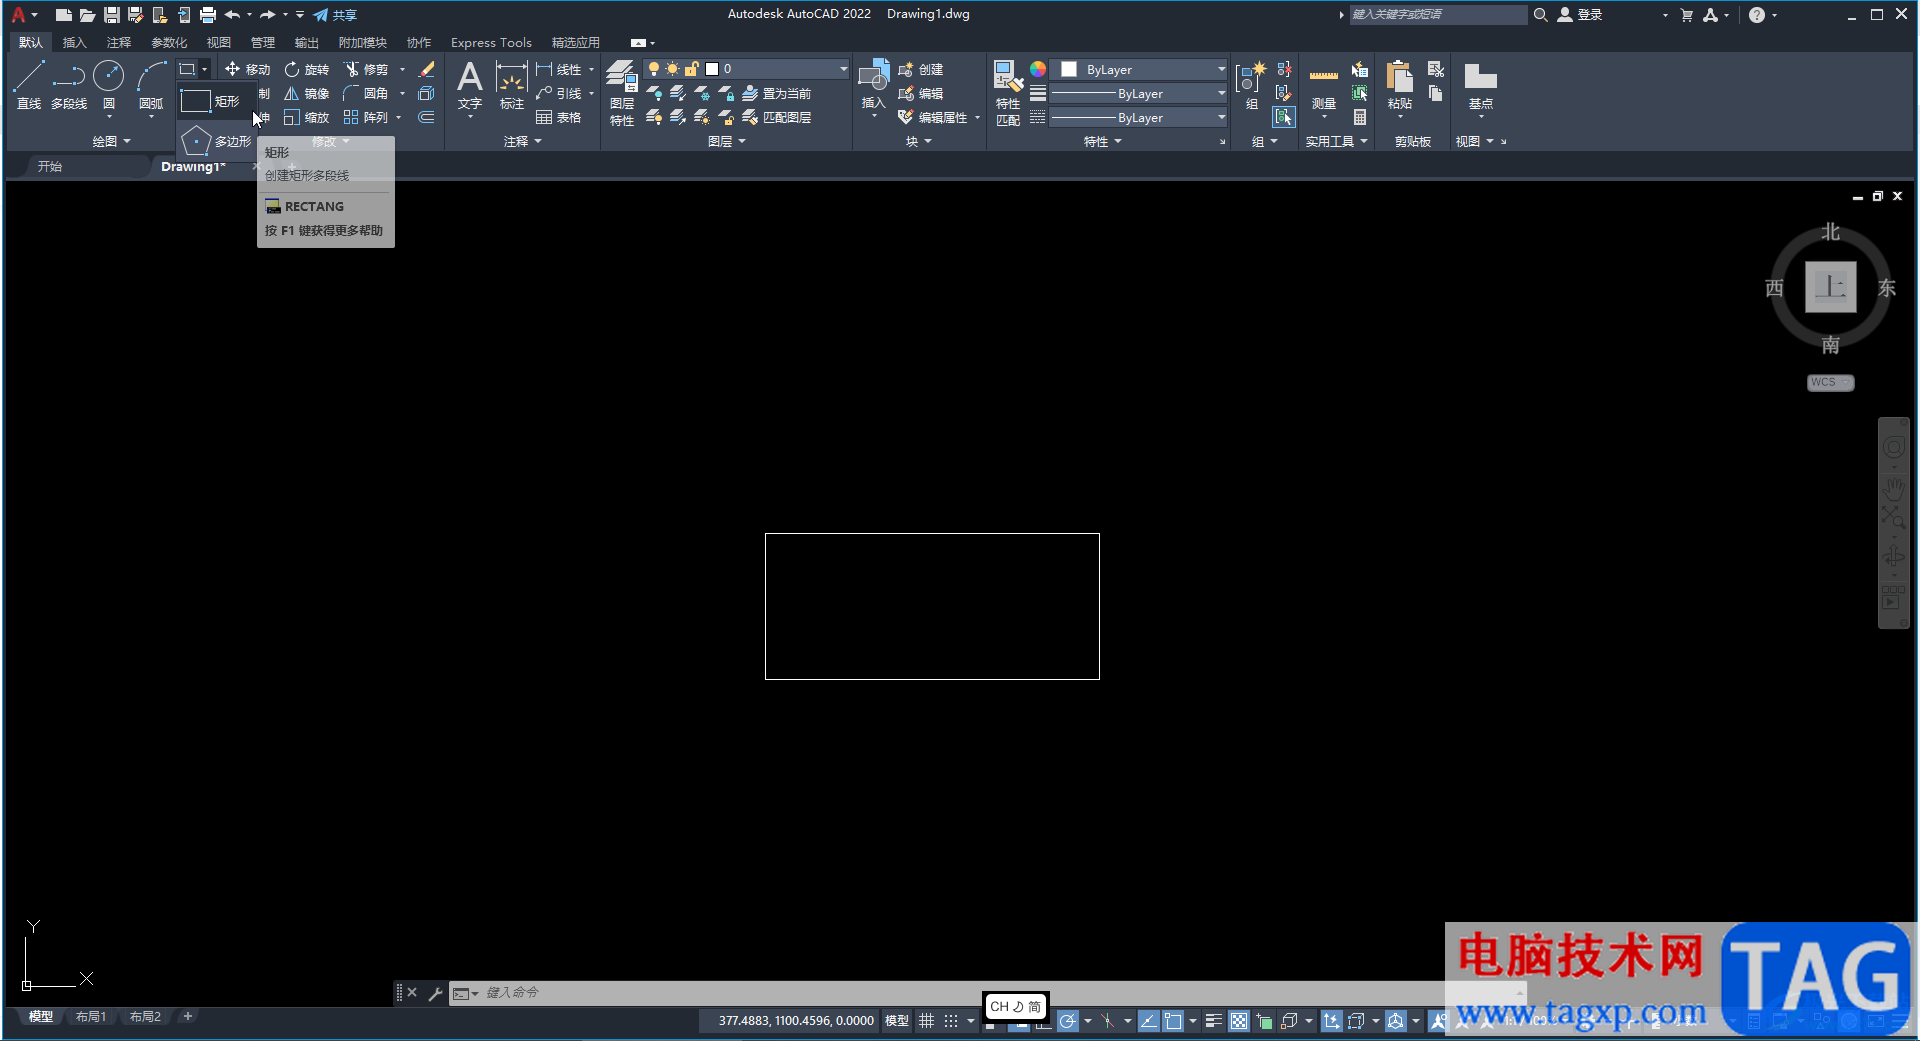Expand the Annotation (注释) panel

click(x=522, y=141)
